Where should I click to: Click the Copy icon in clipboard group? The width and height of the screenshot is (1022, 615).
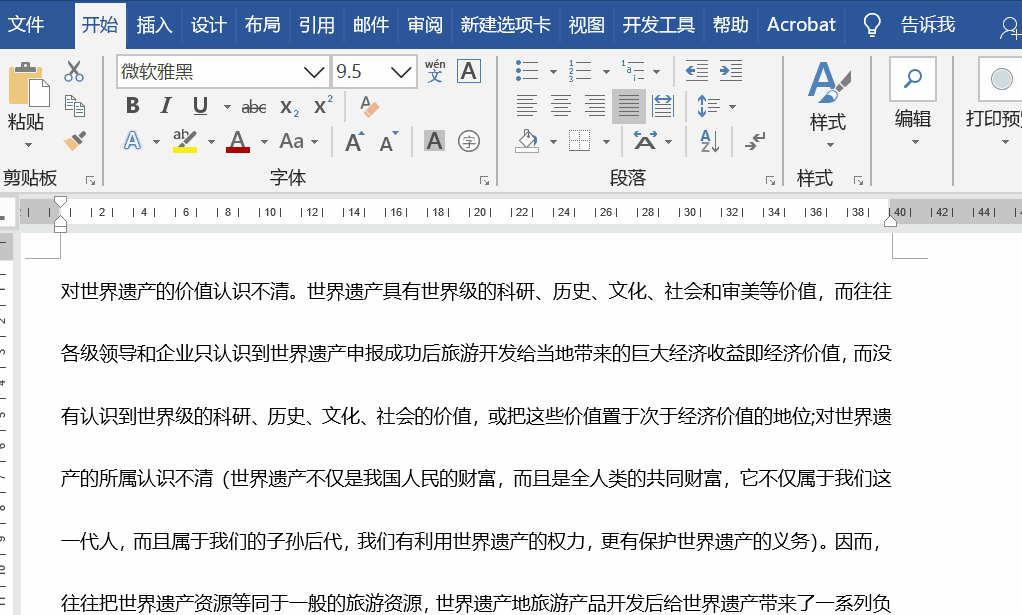(74, 106)
